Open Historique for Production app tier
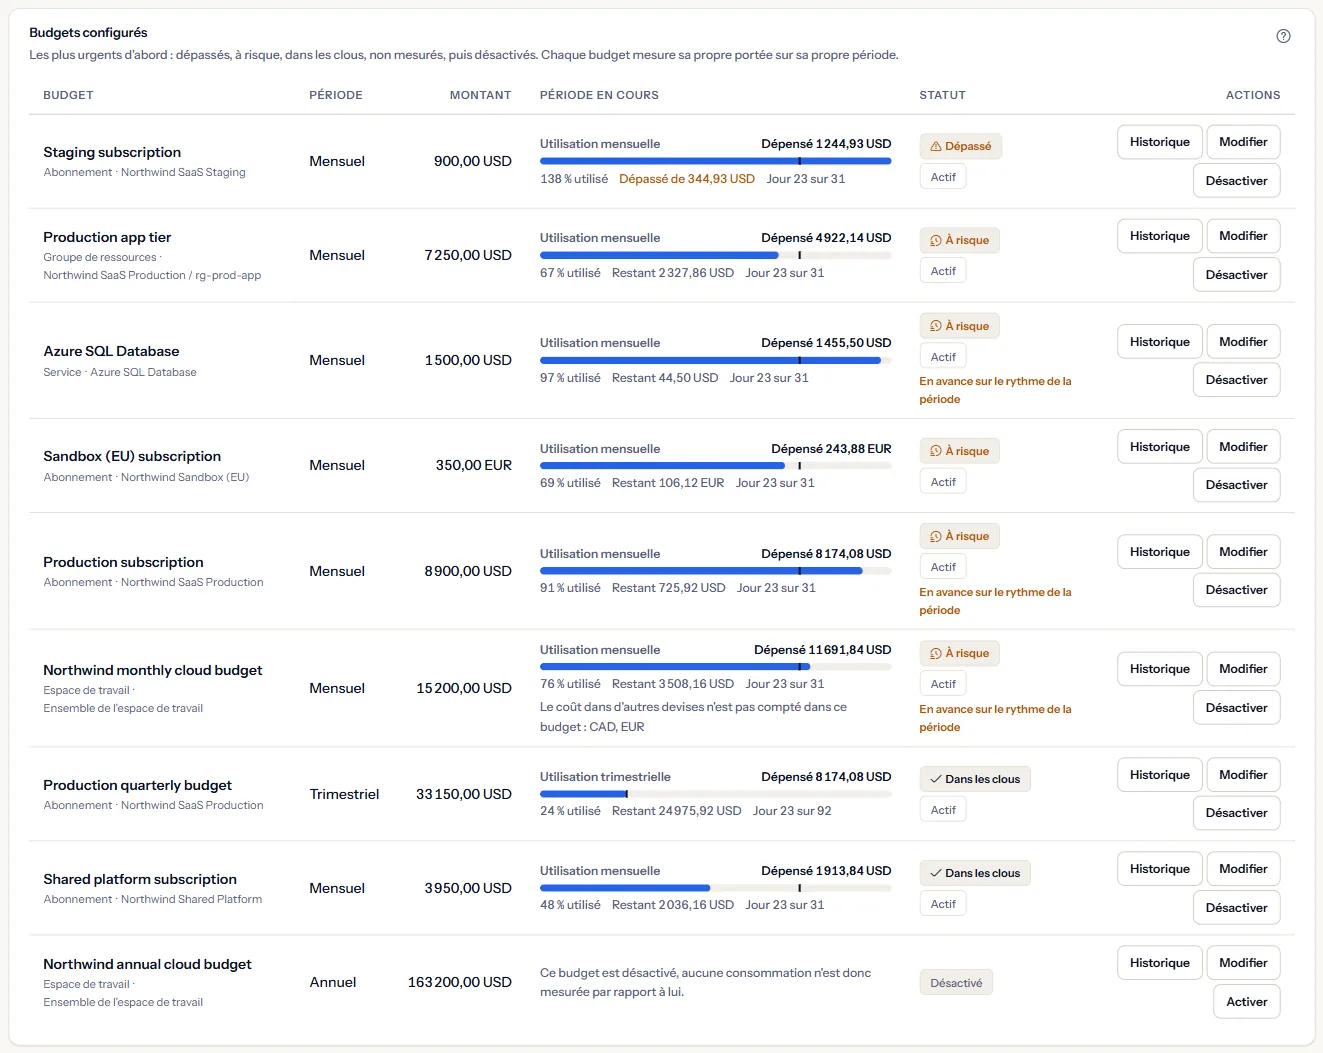1323x1053 pixels. 1160,236
